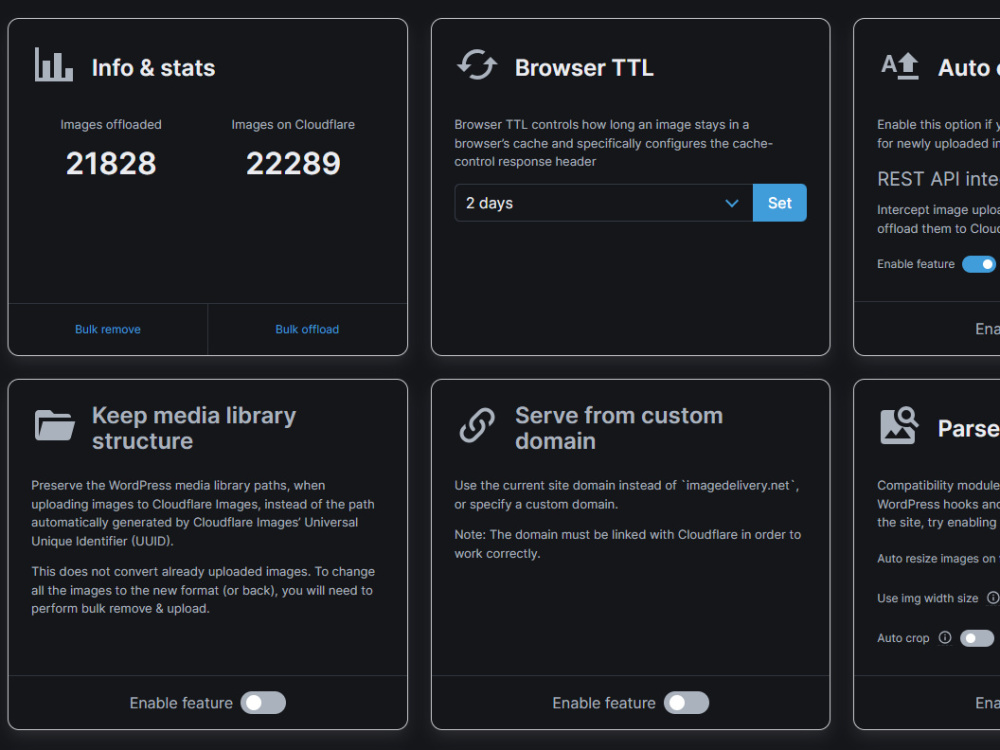
Task: Click the Preserve the WordPress media library paths paragraph
Action: 203,513
